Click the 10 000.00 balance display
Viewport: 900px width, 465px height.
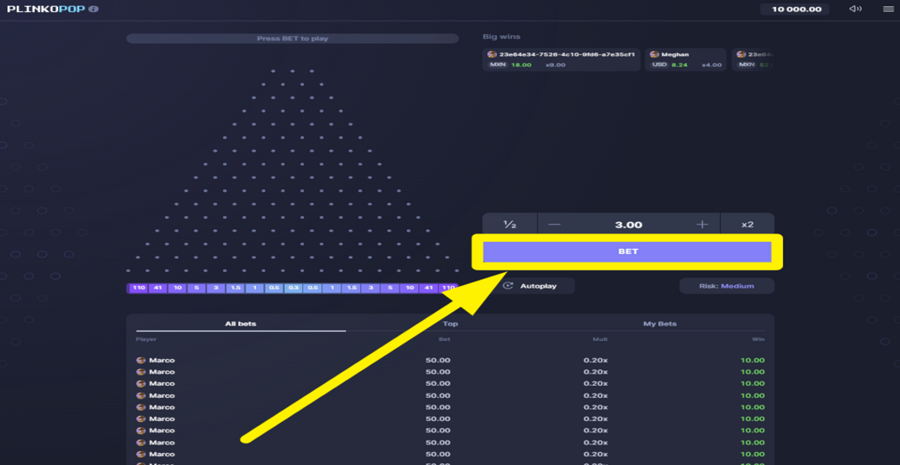(797, 9)
